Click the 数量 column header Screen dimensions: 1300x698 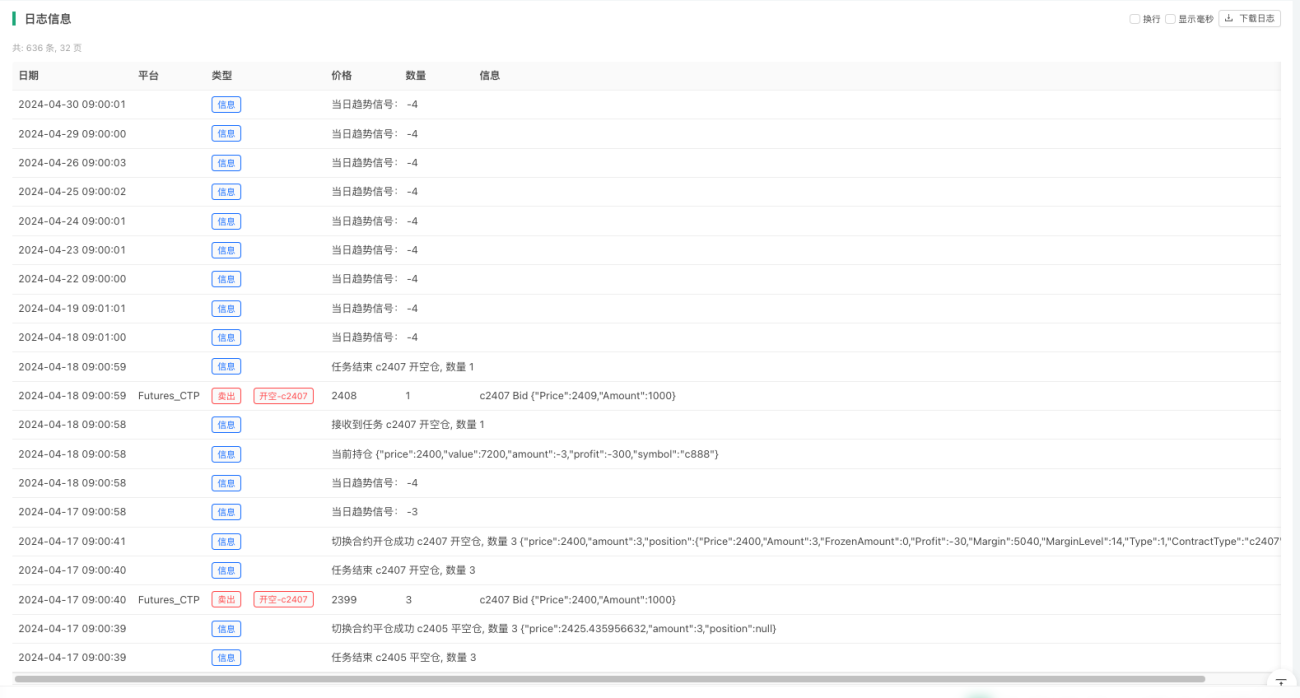click(416, 76)
